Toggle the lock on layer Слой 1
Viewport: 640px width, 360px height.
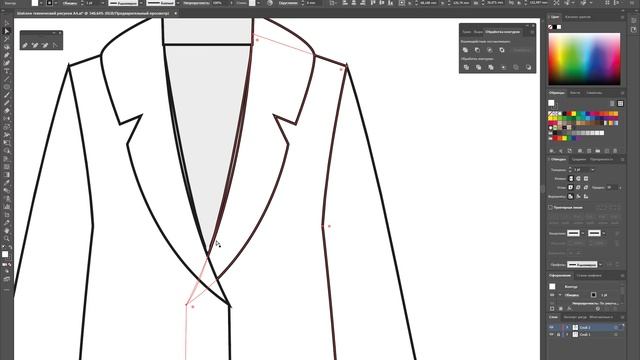point(558,334)
